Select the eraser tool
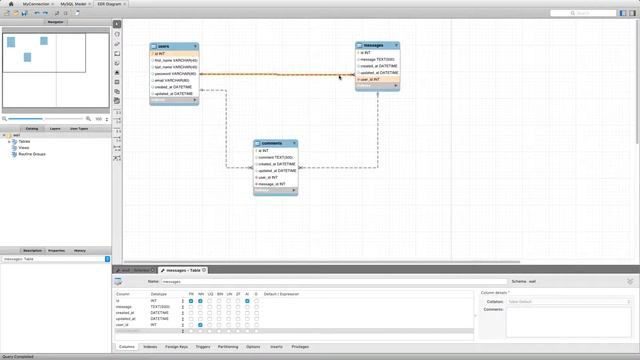The width and height of the screenshot is (640, 360). point(117,44)
